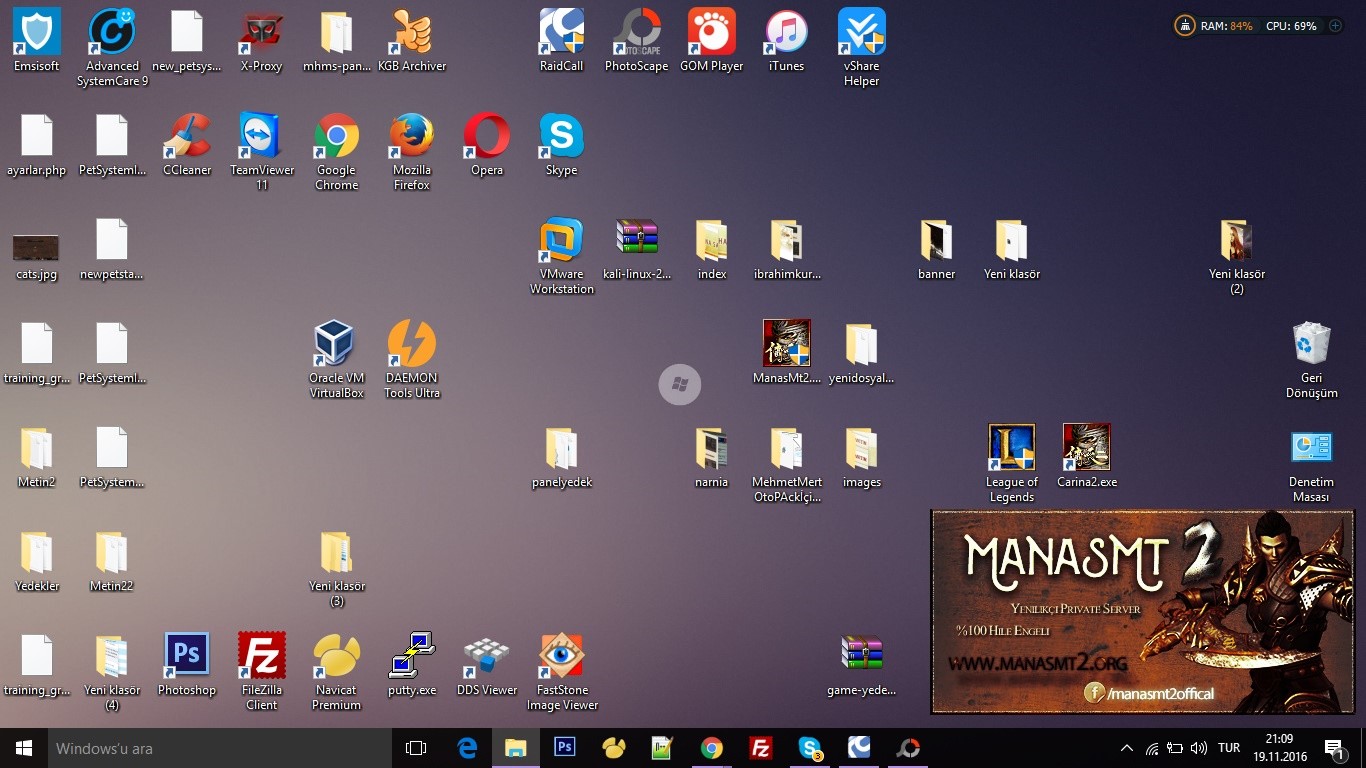The width and height of the screenshot is (1366, 768).
Task: Select the Yeni klasör (3) folder
Action: pos(337,567)
